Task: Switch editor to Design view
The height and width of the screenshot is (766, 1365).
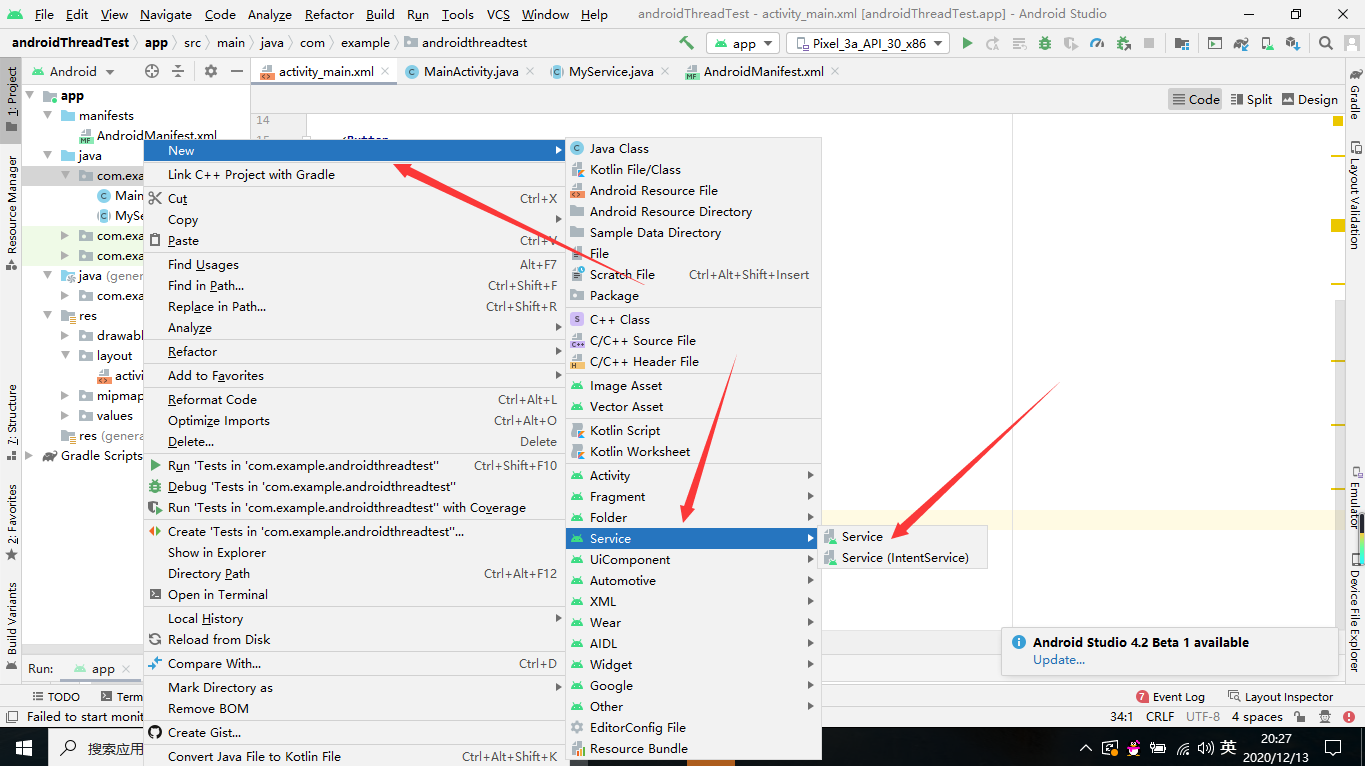Action: [1310, 99]
